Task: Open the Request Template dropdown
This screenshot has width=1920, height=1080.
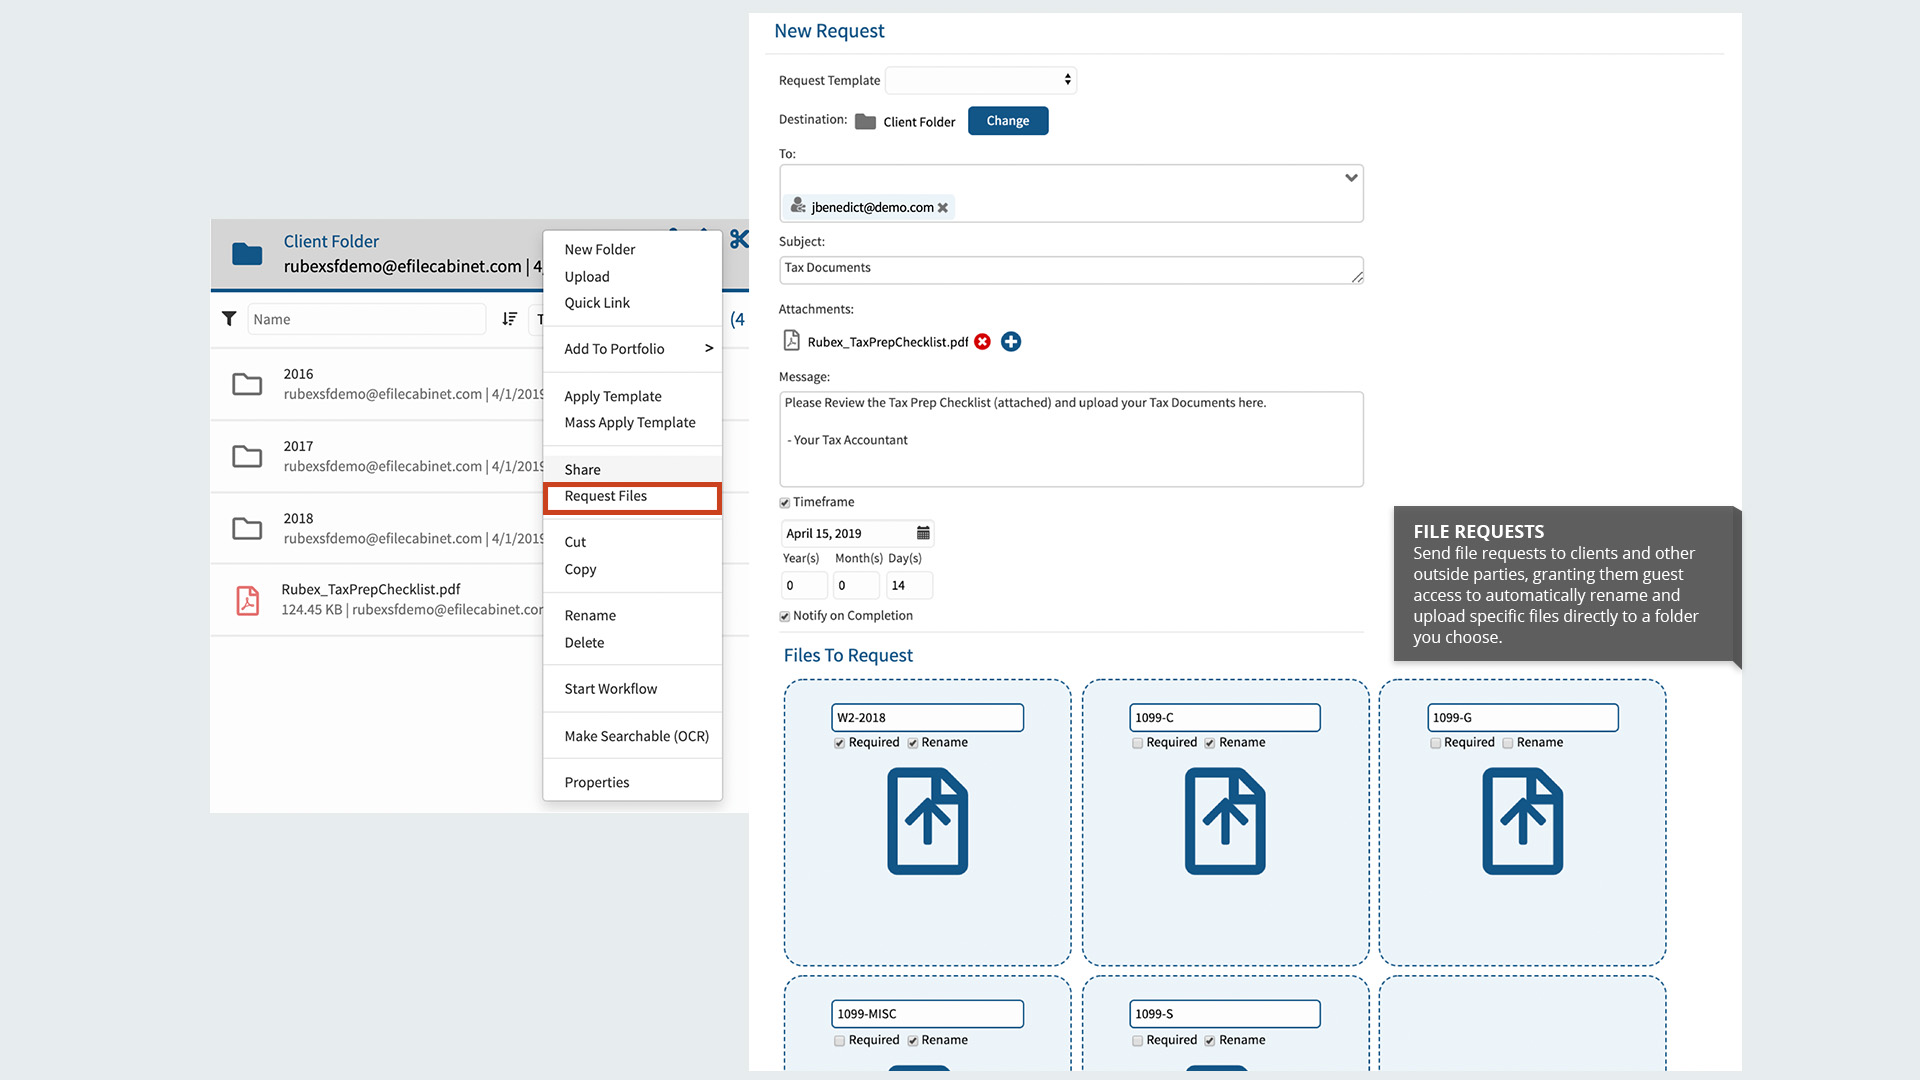Action: (x=980, y=80)
